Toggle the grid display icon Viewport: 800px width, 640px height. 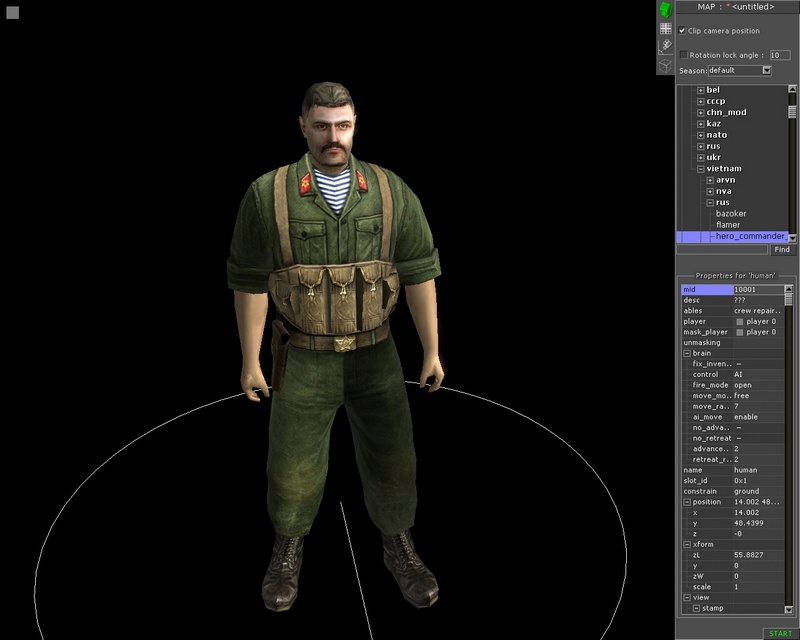point(665,29)
